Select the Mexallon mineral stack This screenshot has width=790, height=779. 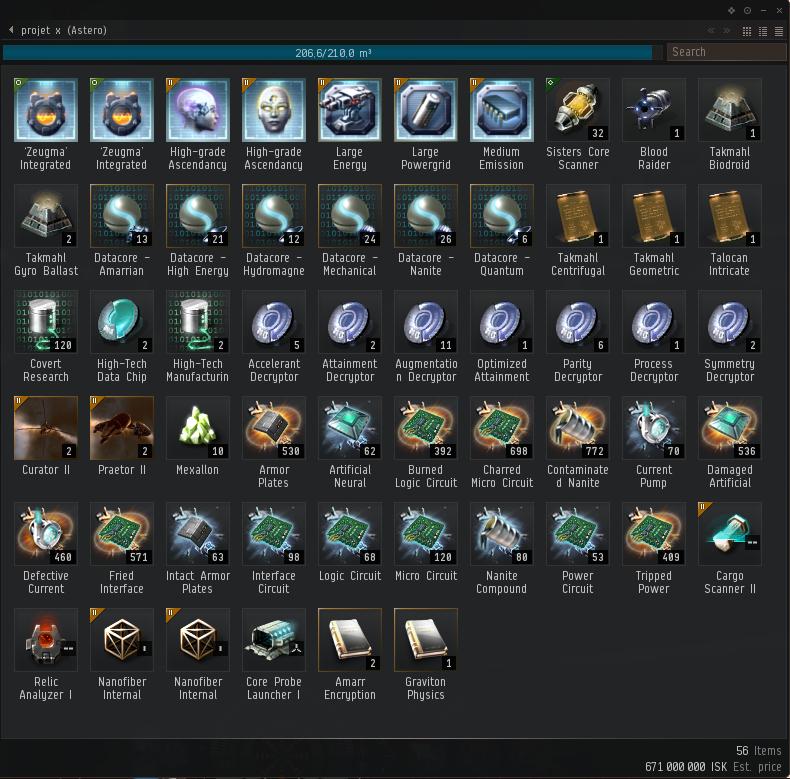(x=198, y=428)
